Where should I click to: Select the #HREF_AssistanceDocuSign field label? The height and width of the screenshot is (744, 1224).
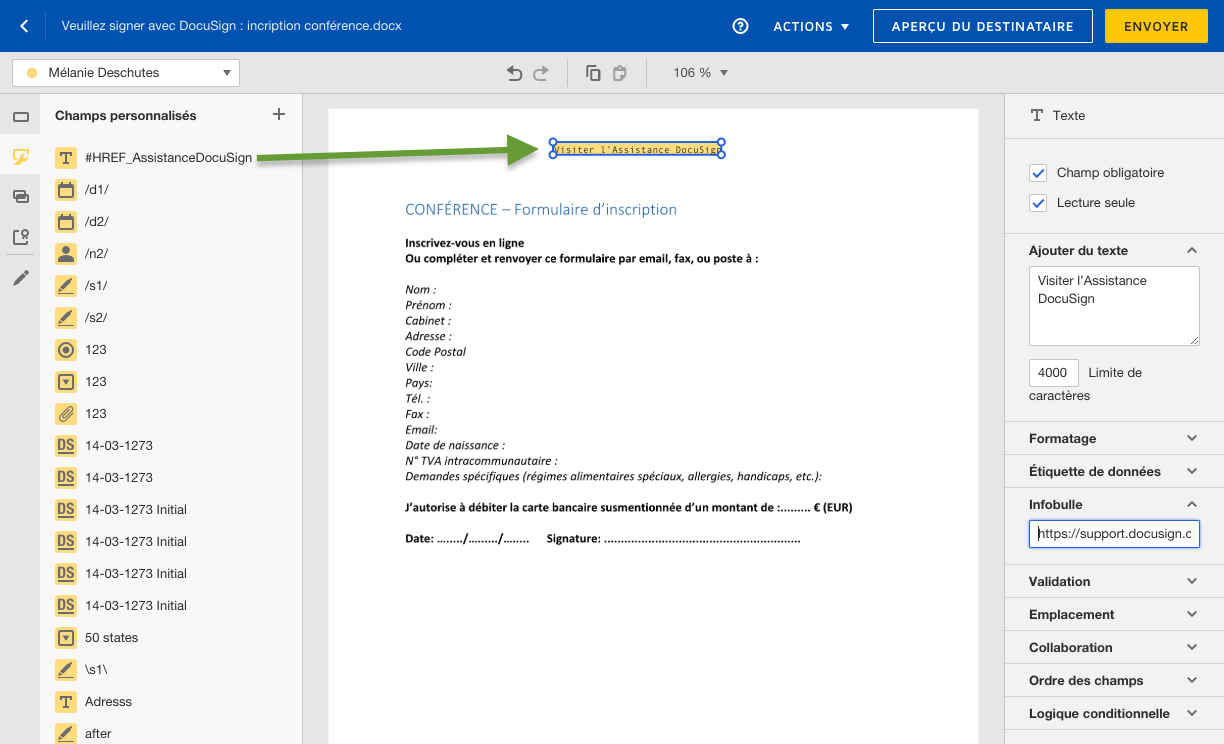coord(169,158)
